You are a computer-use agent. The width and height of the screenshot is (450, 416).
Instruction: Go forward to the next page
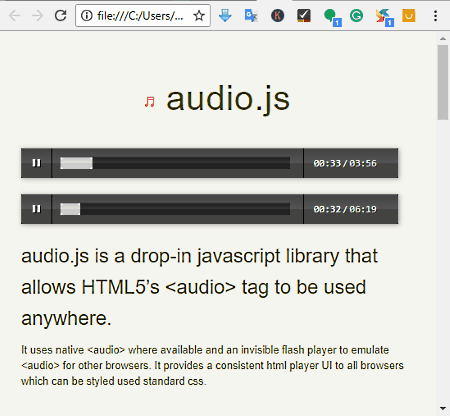pos(38,16)
